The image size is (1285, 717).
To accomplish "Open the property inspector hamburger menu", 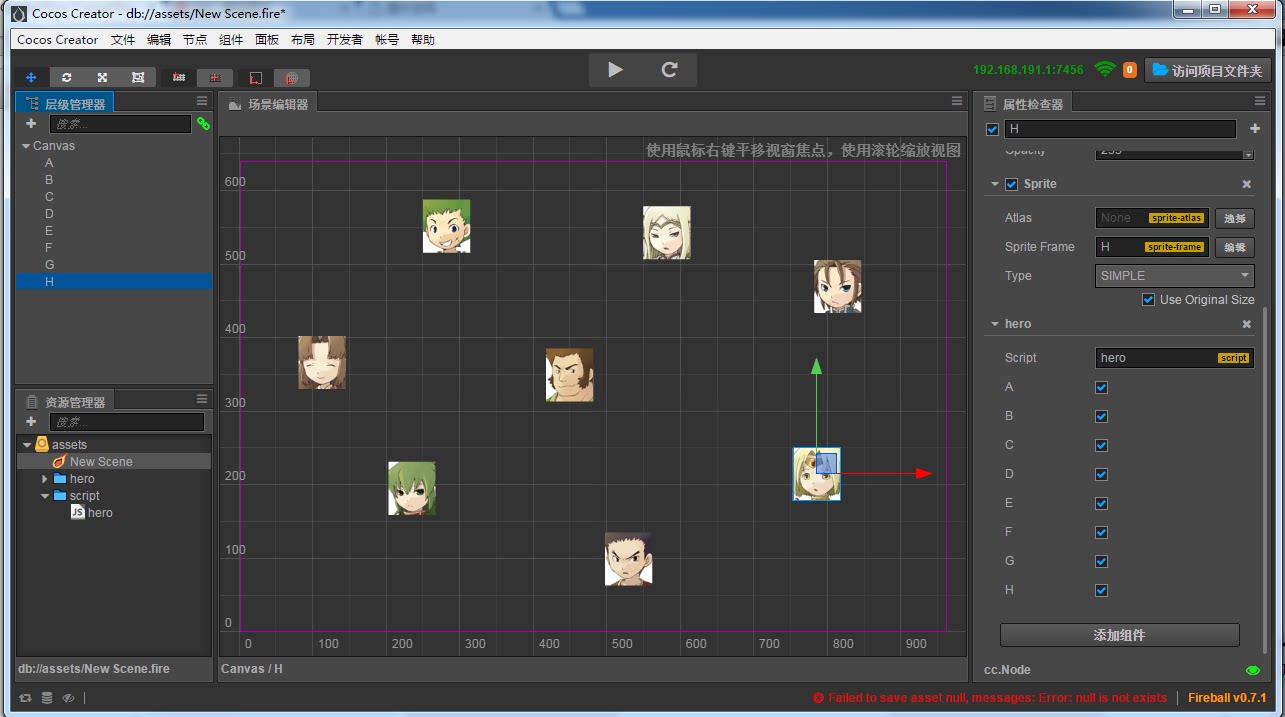I will (x=1260, y=101).
